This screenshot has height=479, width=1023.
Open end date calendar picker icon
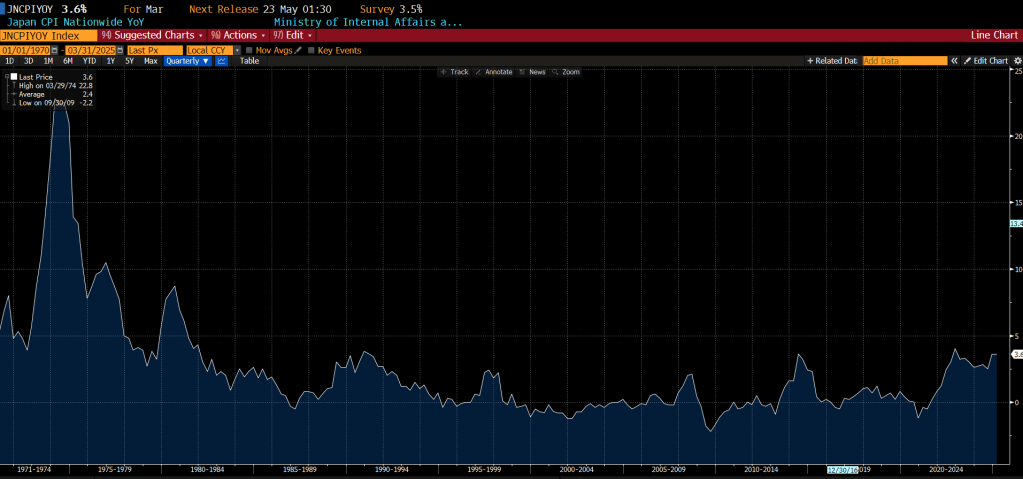click(120, 50)
